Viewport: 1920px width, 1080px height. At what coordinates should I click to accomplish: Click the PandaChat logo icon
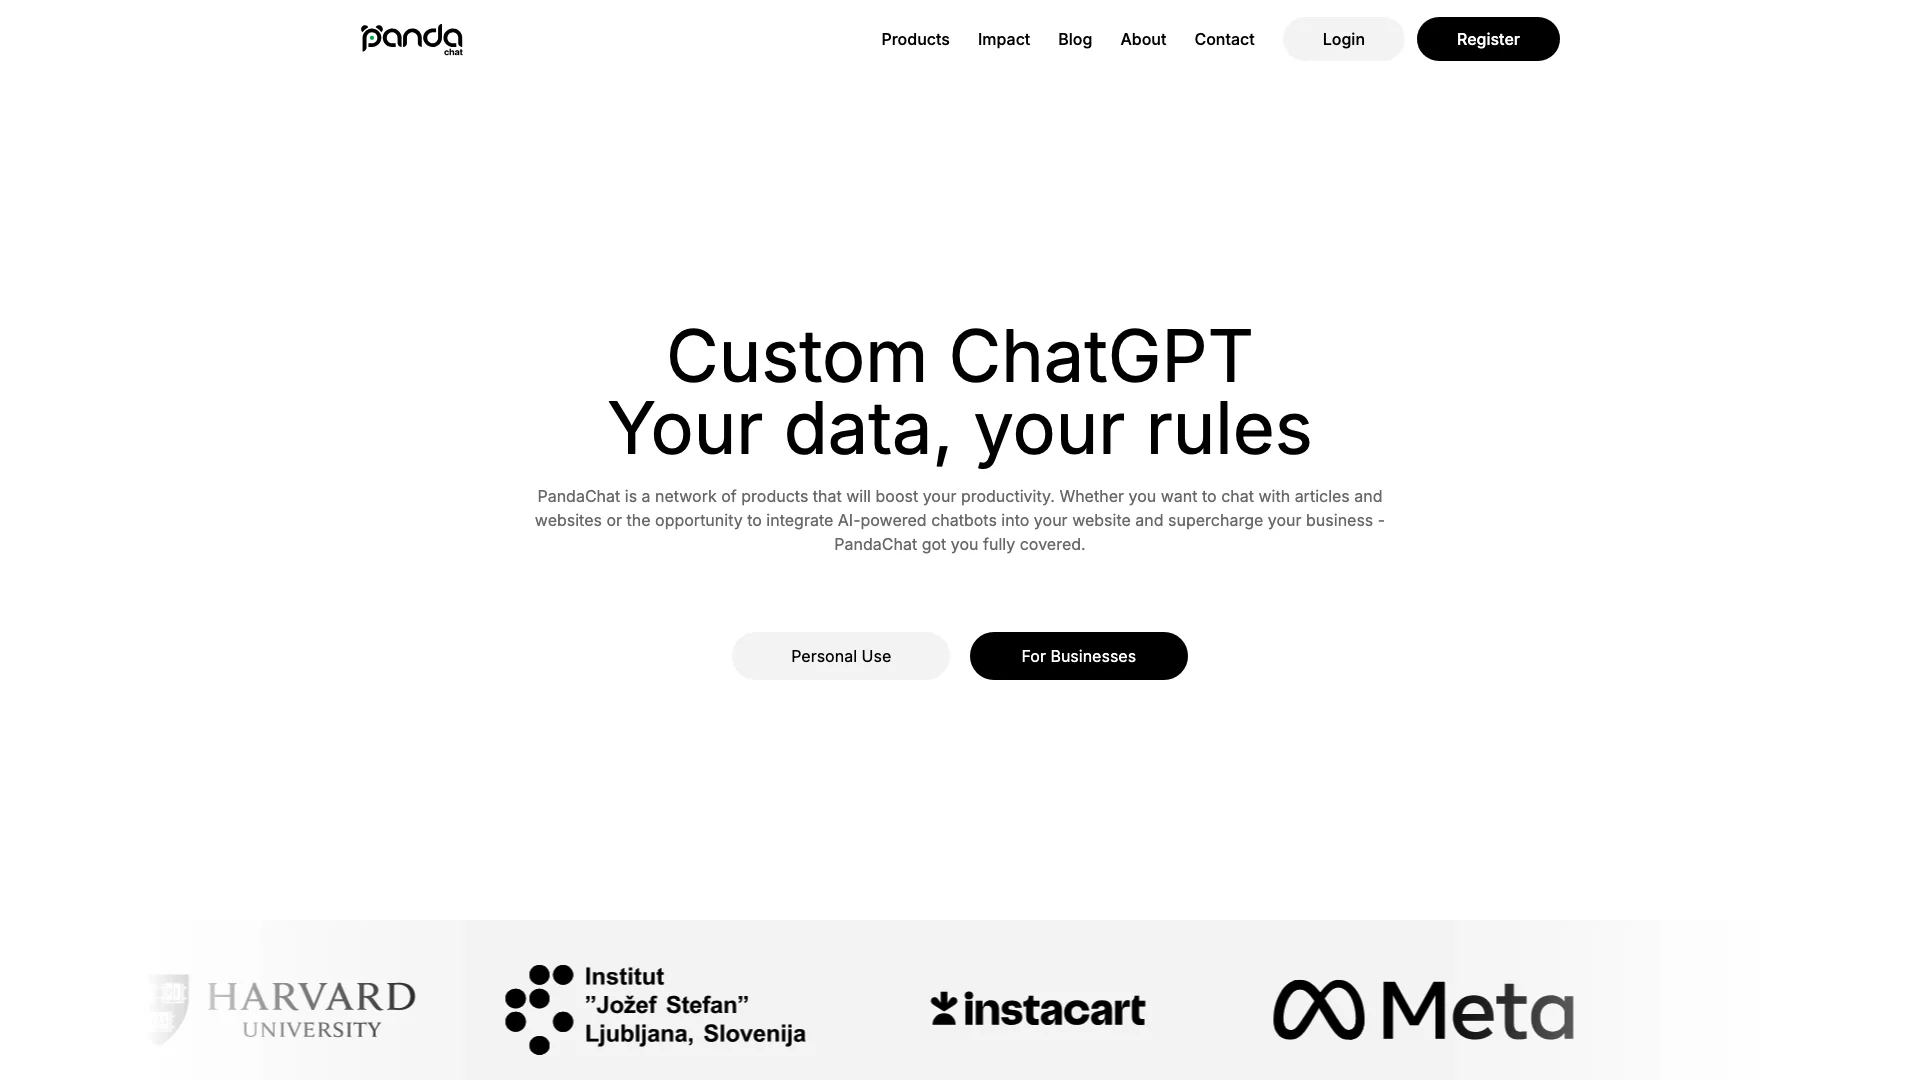[x=410, y=38]
